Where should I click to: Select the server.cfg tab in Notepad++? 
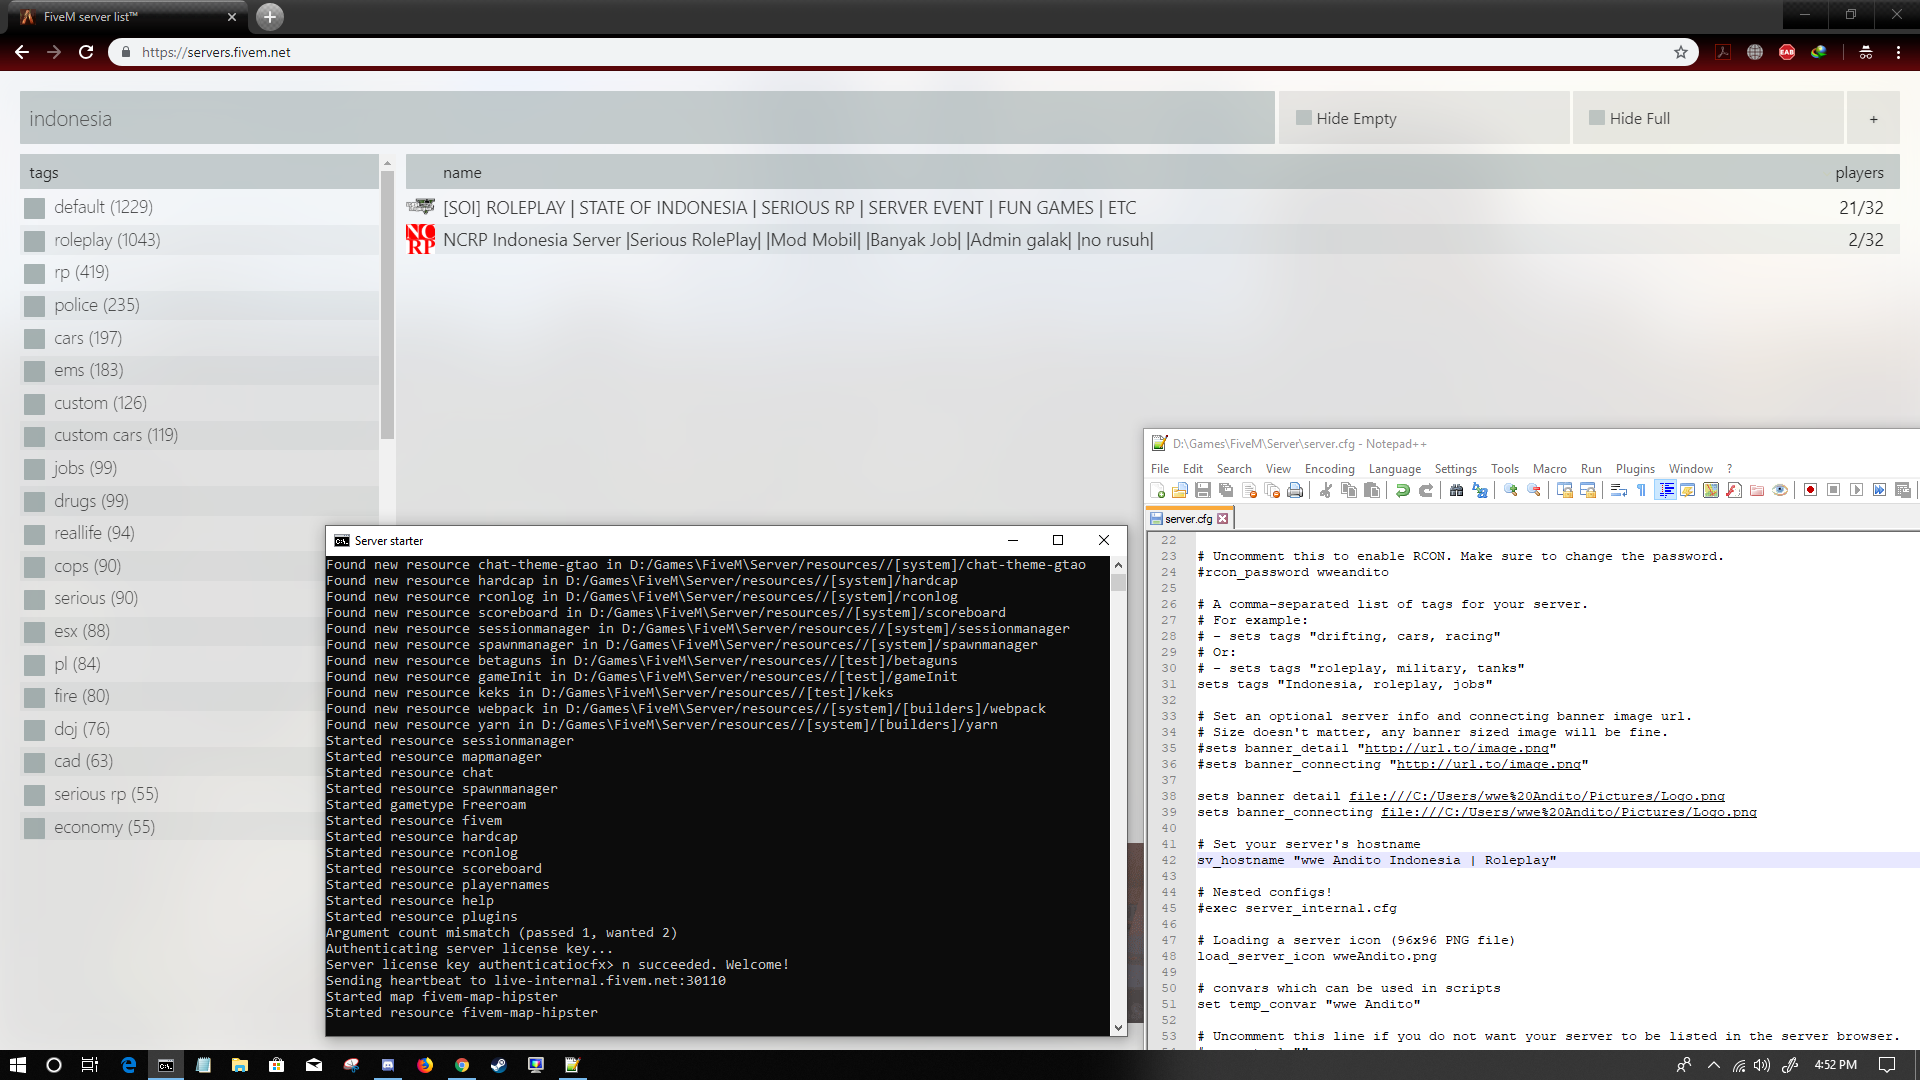click(x=1188, y=518)
